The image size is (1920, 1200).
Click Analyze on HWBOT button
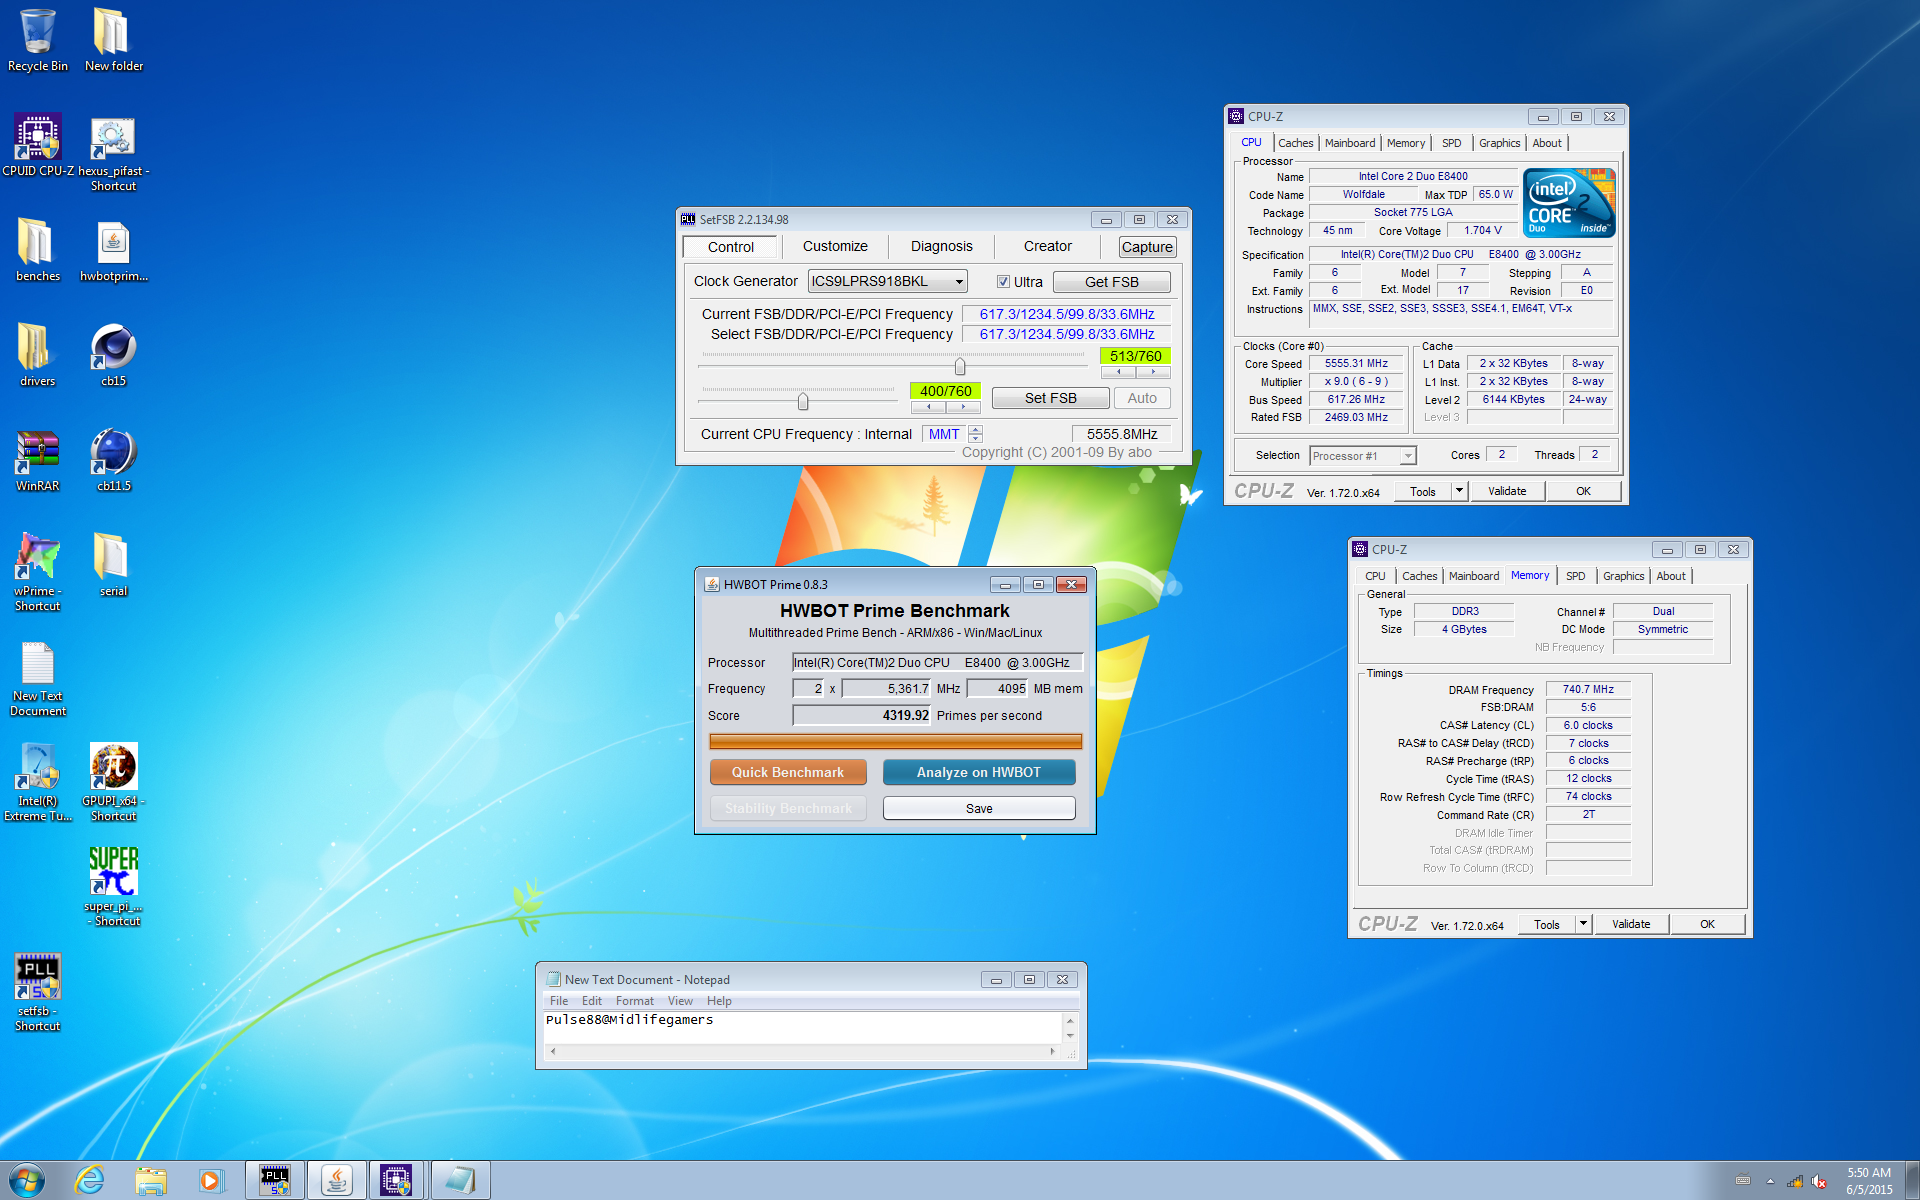point(979,772)
